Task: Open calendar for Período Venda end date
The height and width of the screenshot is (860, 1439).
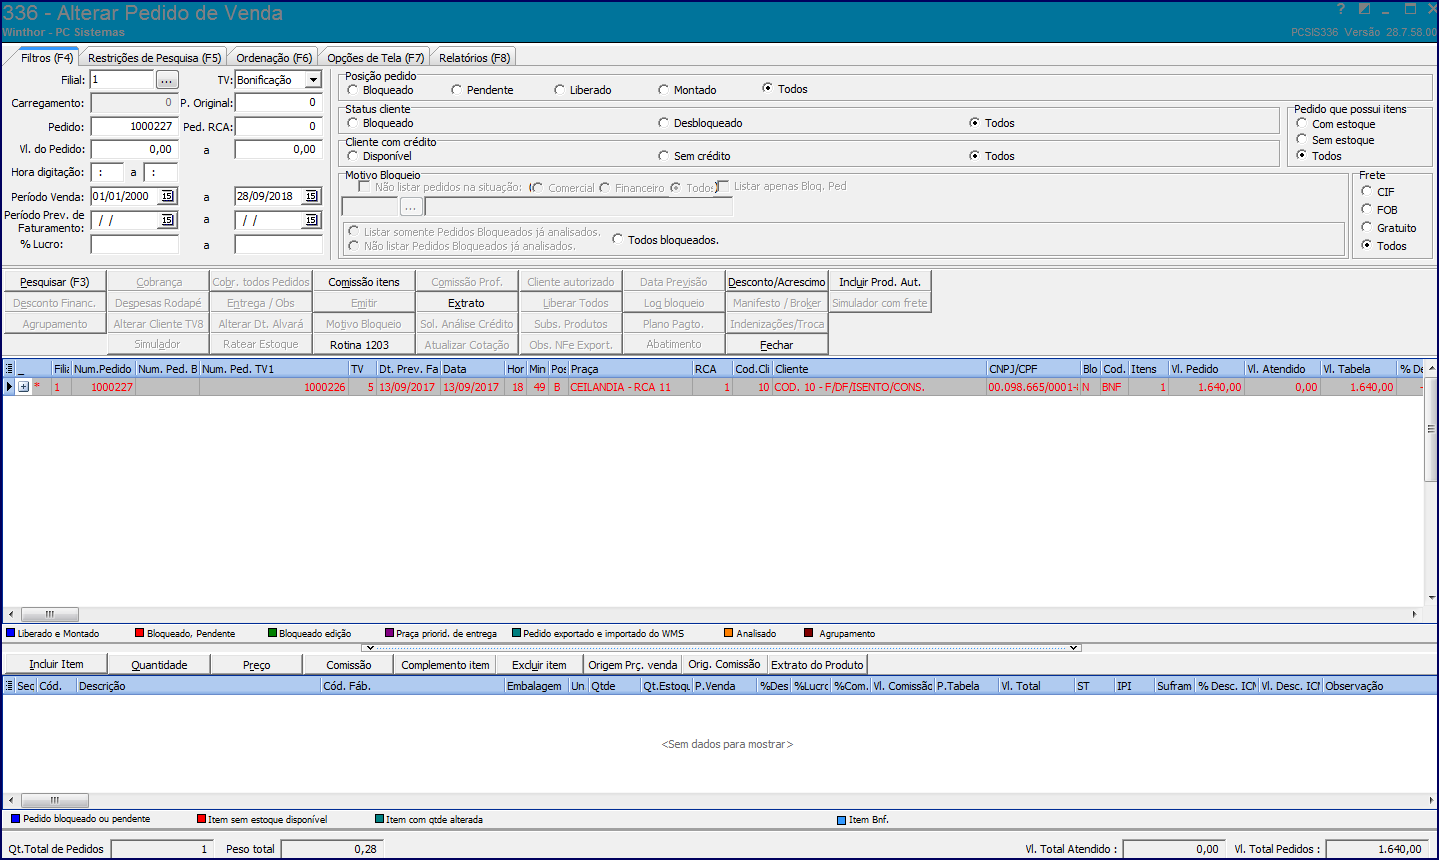Action: pyautogui.click(x=311, y=197)
